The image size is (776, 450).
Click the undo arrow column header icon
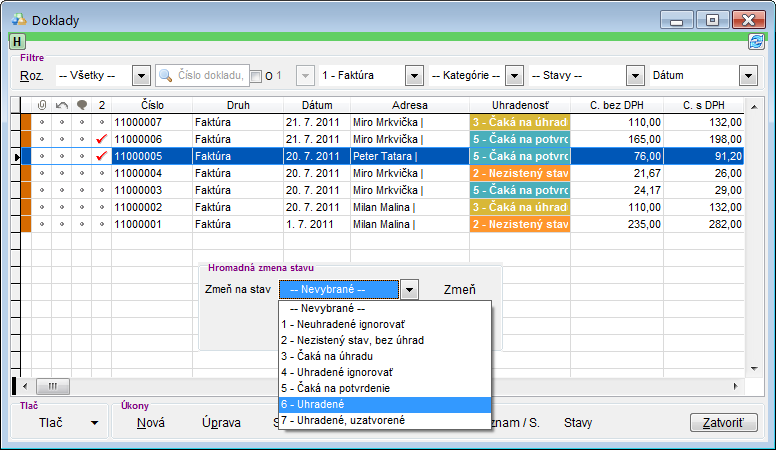point(61,105)
